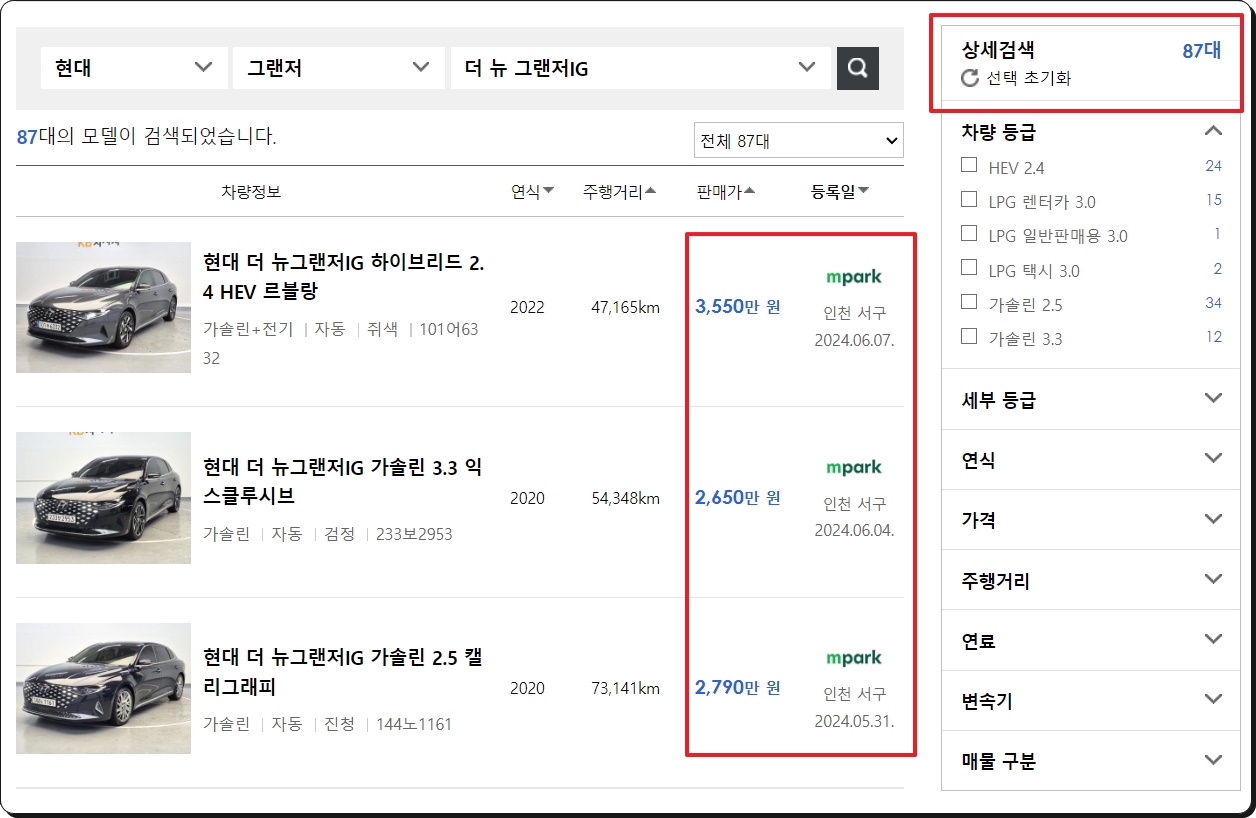This screenshot has height=818, width=1256.
Task: Open 가솔린 2.5 캘리그래피 listing title
Action: tap(343, 672)
